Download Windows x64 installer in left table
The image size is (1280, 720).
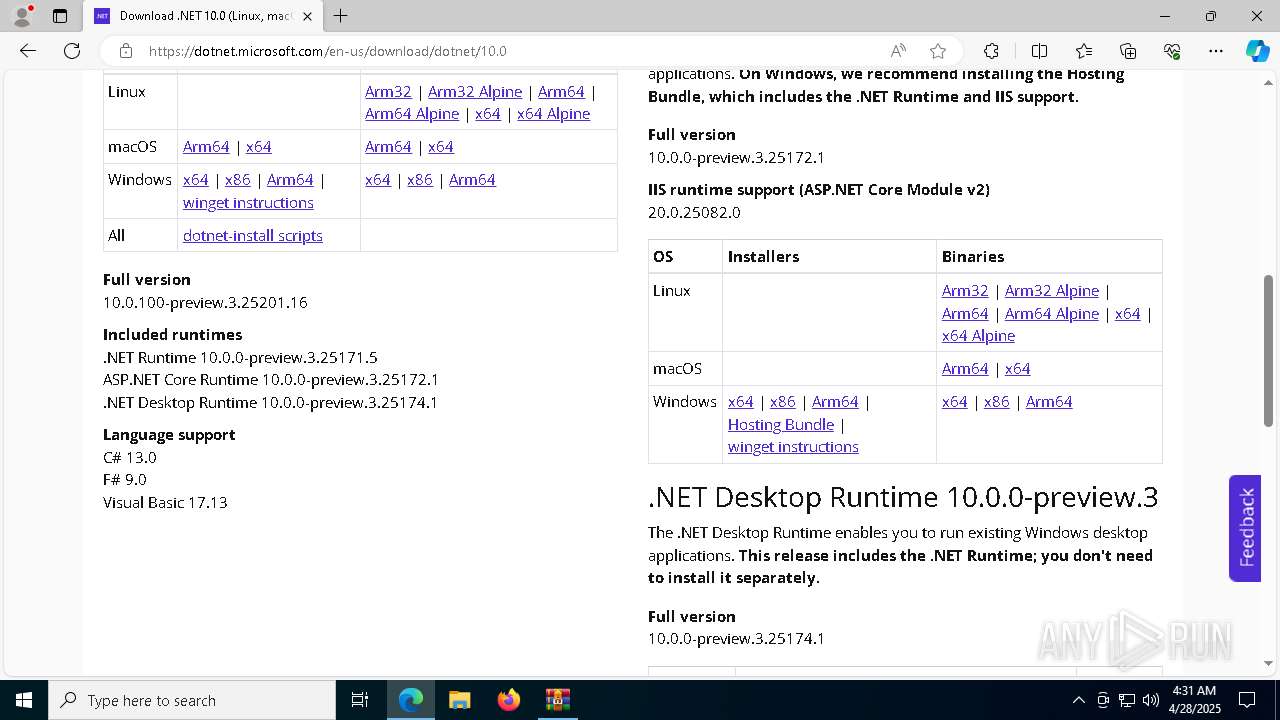tap(196, 180)
